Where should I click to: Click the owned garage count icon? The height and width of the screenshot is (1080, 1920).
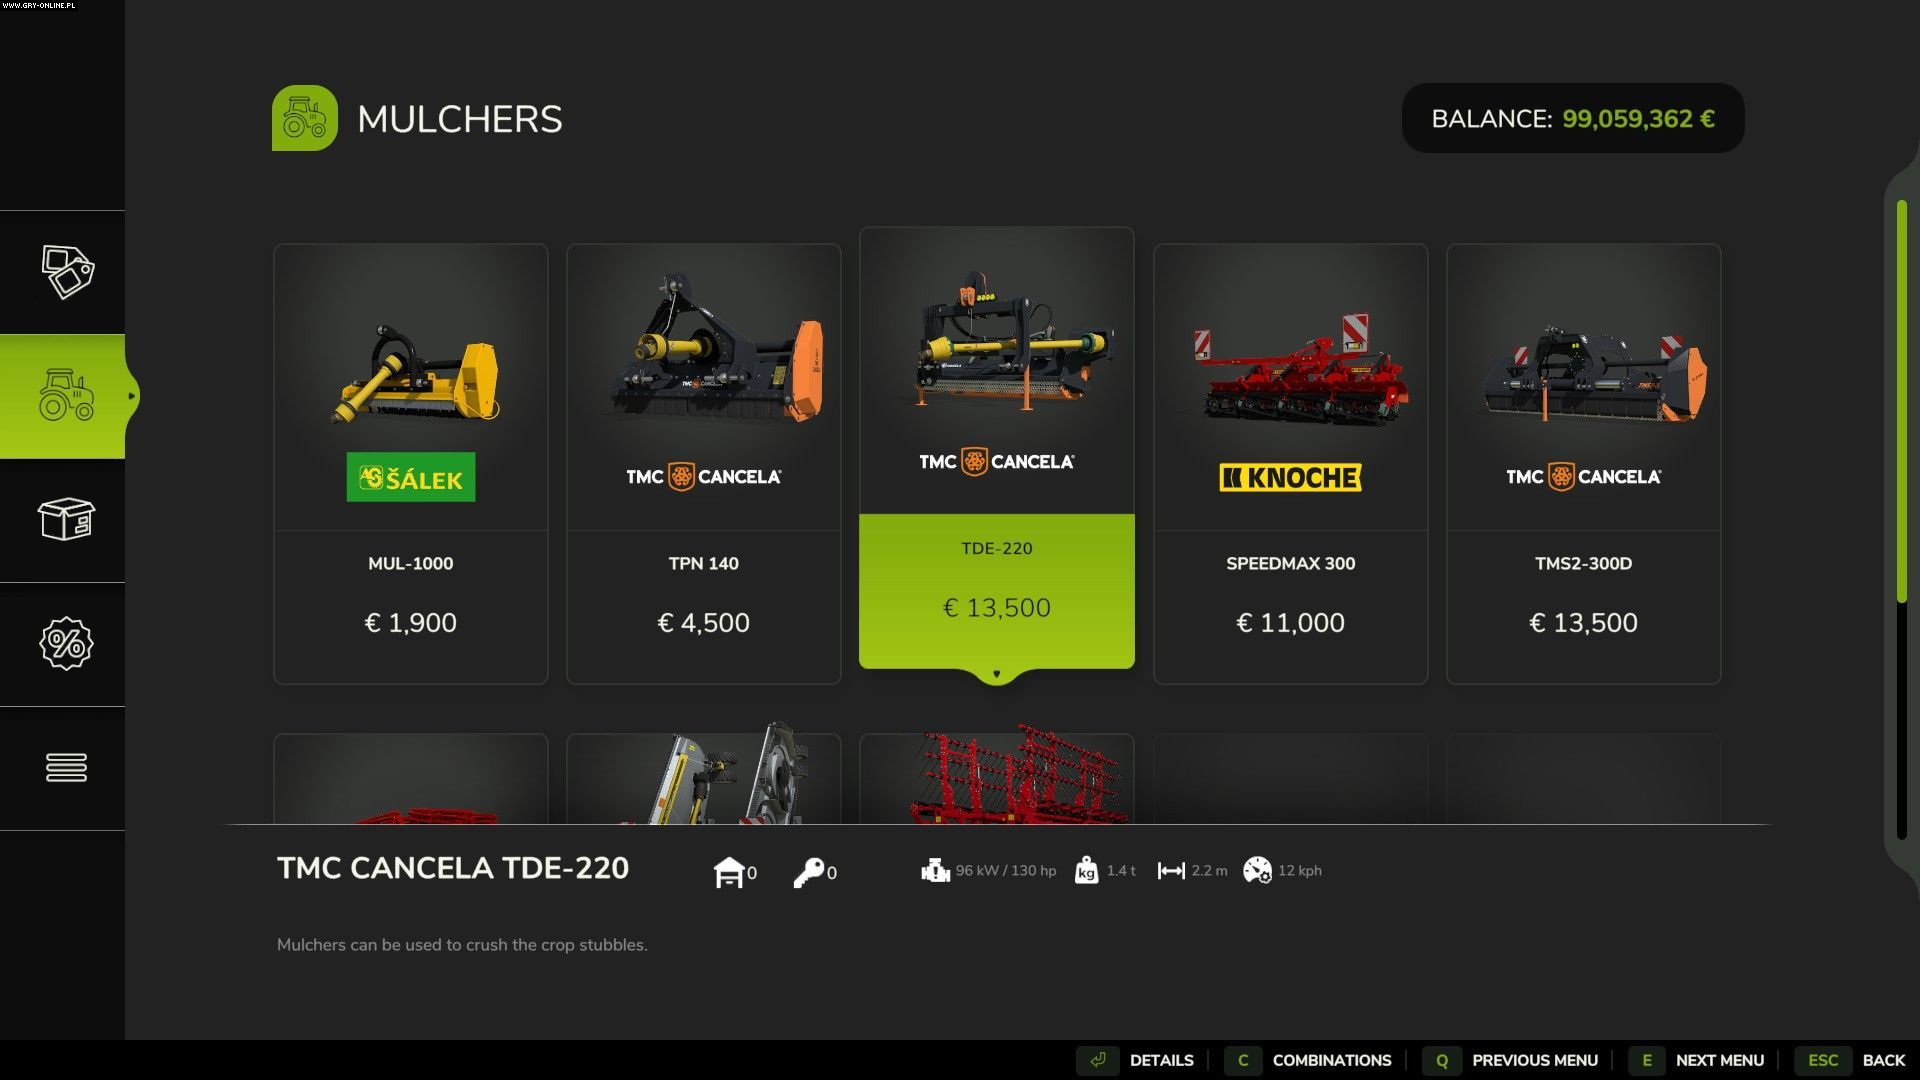[729, 872]
